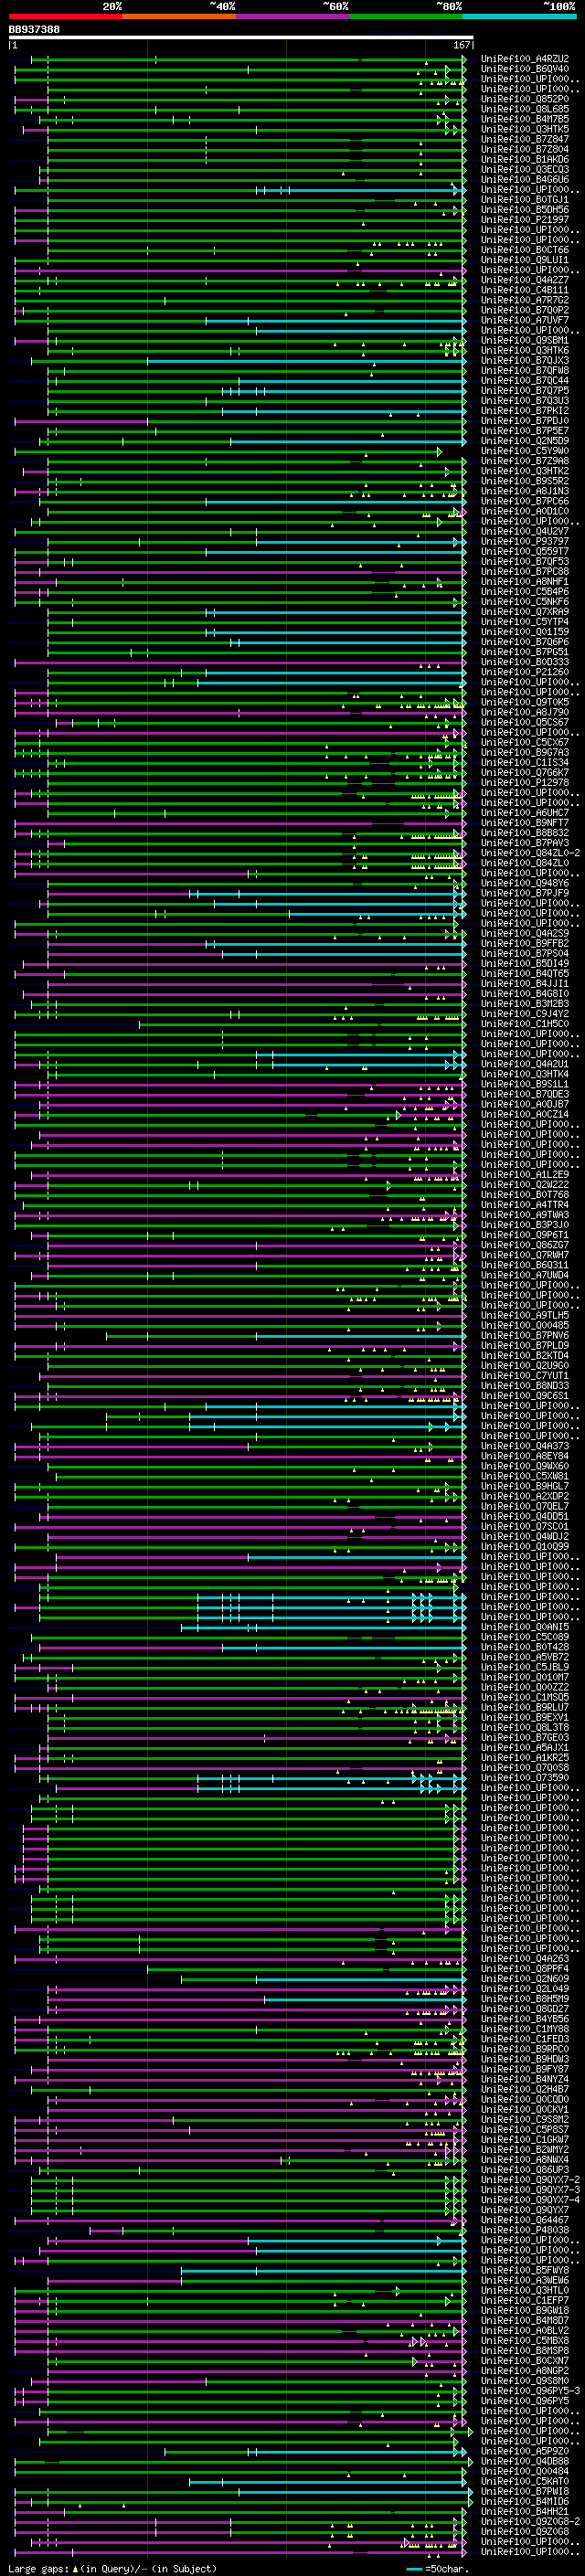The width and height of the screenshot is (585, 2576).
Task: Select label UniRef100_C1EFP7
Action: coord(525,2300)
